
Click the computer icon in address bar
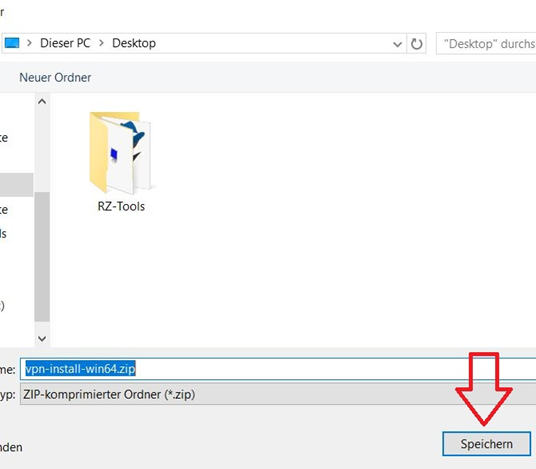(x=12, y=43)
